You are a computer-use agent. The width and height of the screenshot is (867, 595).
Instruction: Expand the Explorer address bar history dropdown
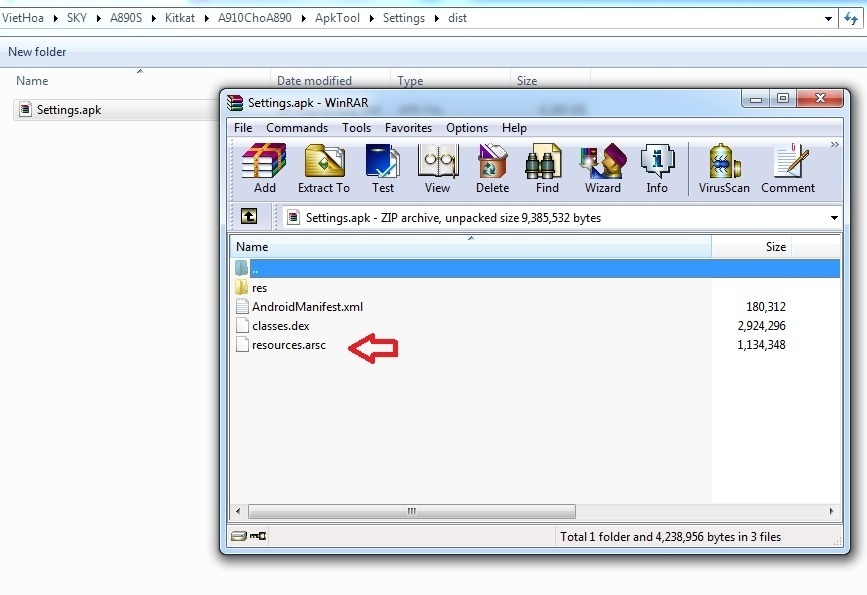tap(828, 19)
